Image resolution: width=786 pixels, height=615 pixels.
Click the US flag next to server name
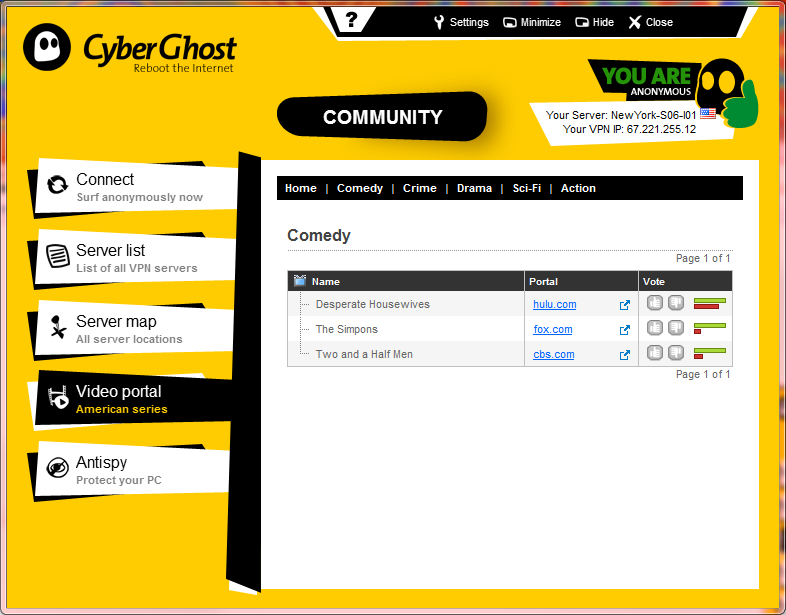point(708,114)
